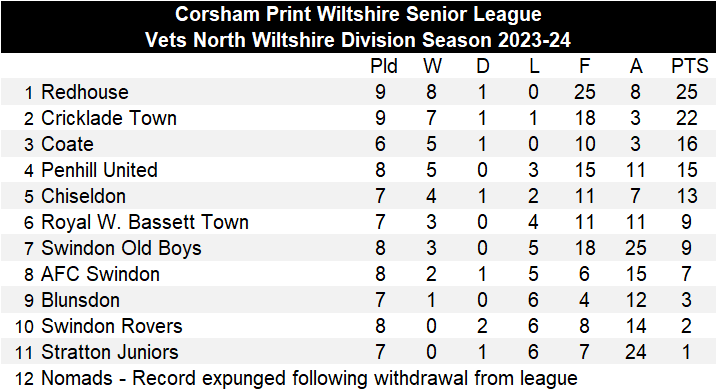Click the Redhouse team name
This screenshot has height=391, width=716.
pyautogui.click(x=85, y=92)
